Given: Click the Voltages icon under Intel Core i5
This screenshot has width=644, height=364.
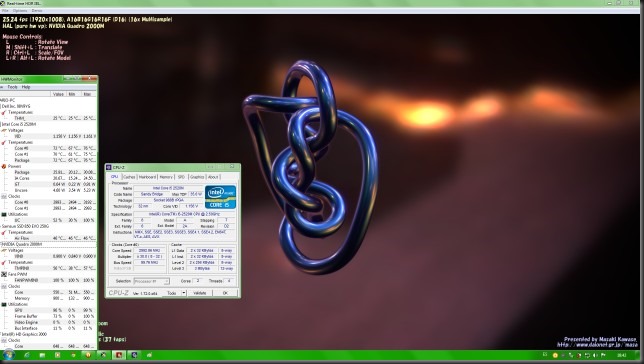Looking at the screenshot, I should coord(4,130).
